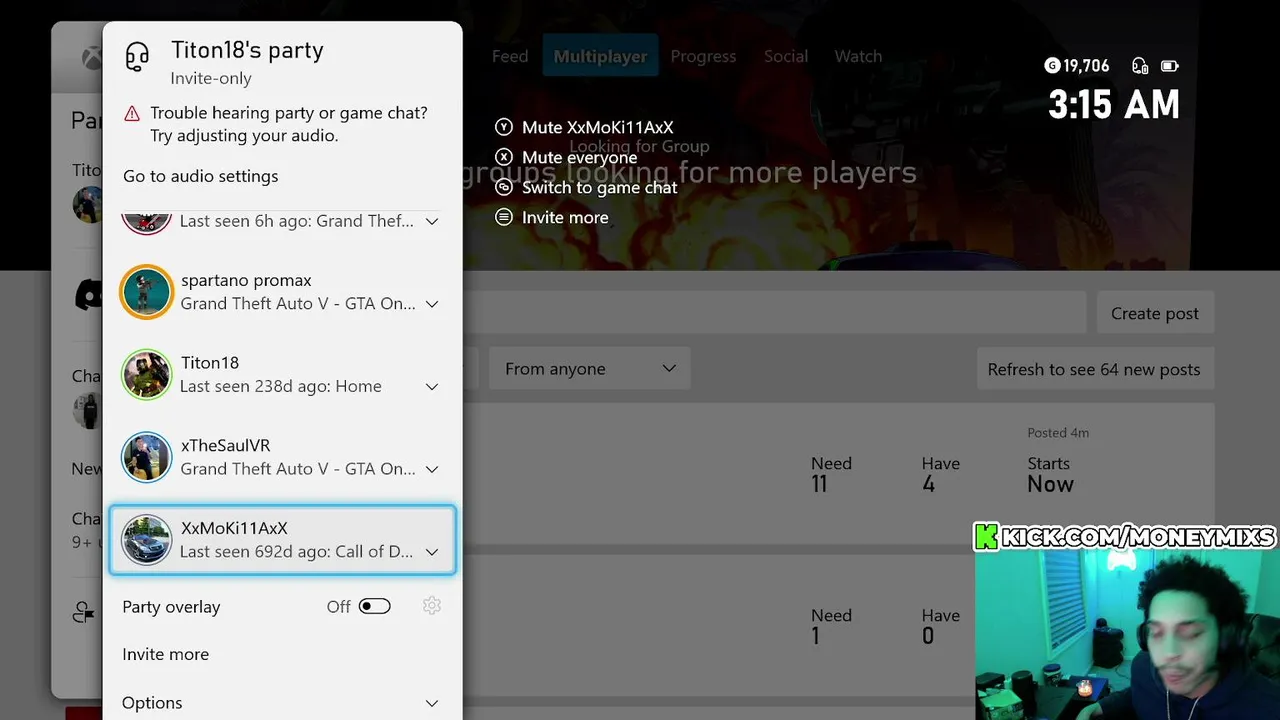Click the Options label in party panel
Viewport: 1280px width, 720px height.
pos(152,703)
